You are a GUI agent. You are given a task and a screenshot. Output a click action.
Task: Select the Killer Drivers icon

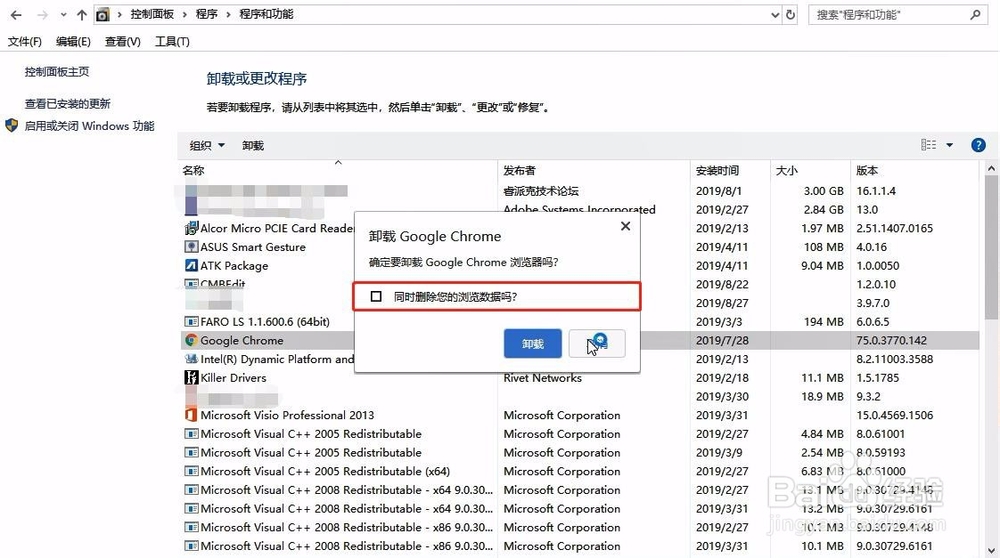[191, 378]
